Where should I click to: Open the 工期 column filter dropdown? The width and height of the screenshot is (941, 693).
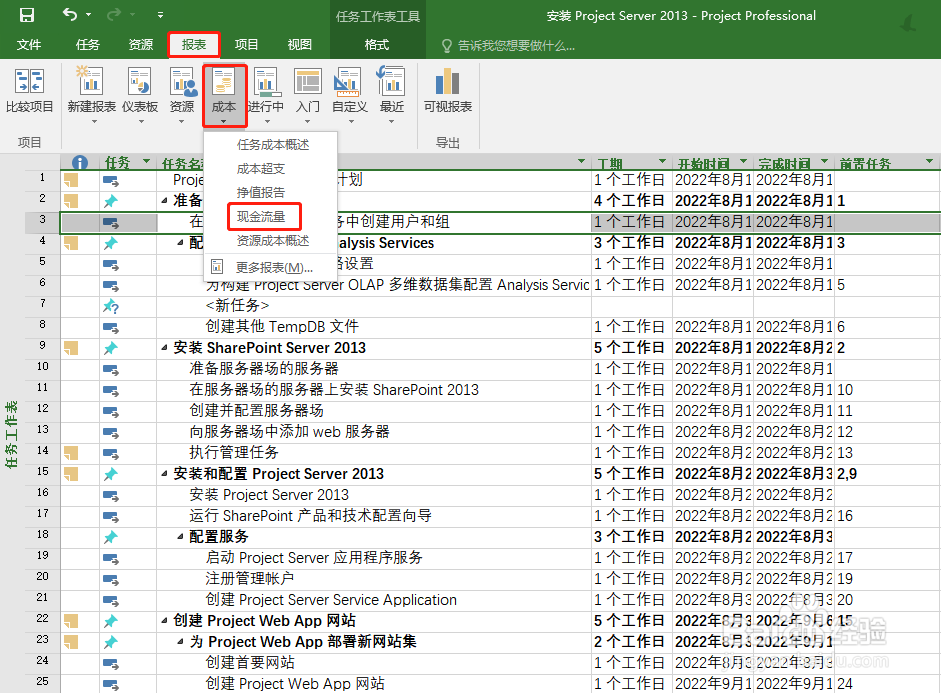point(663,161)
